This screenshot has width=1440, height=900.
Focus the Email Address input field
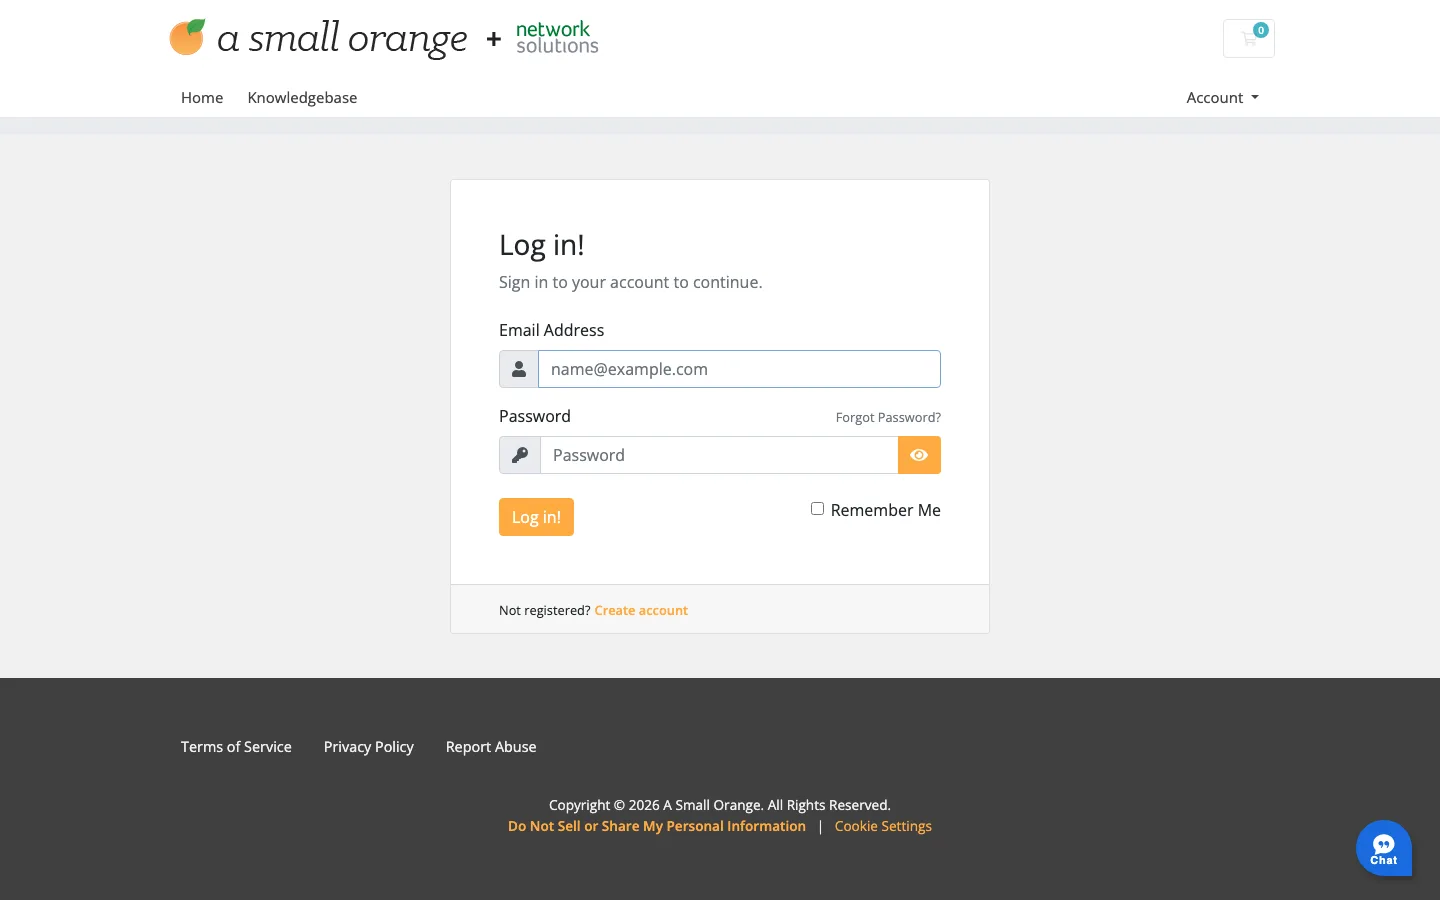[739, 369]
